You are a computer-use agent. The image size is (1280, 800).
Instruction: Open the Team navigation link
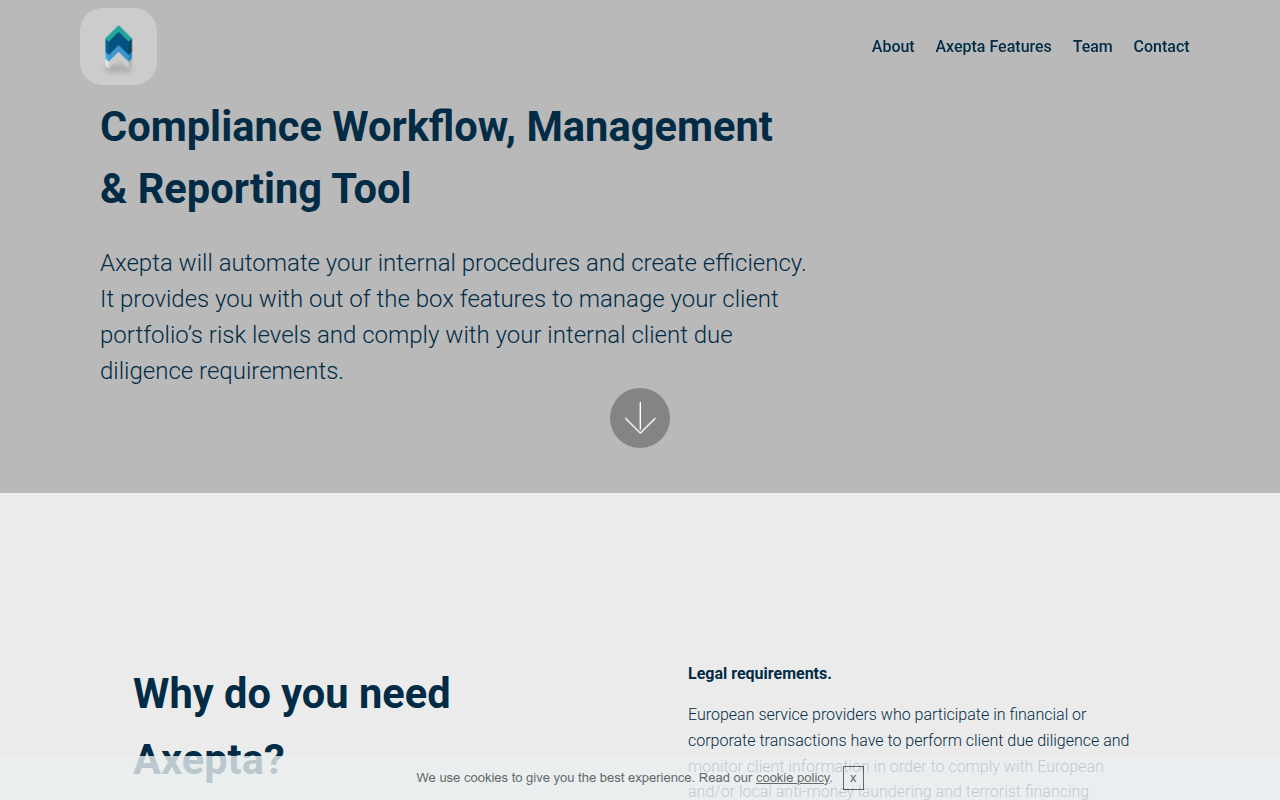1092,46
